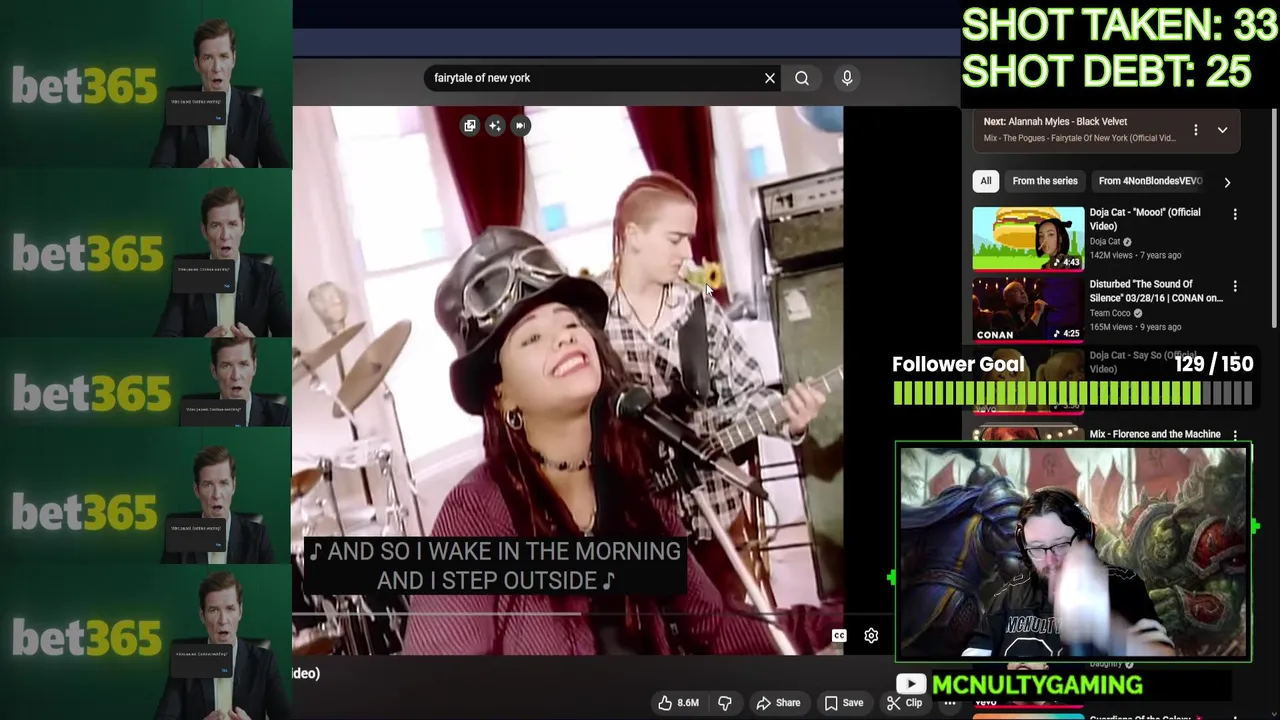Click the sparkle icon on the video overlay
This screenshot has height=720, width=1280.
pyautogui.click(x=495, y=126)
